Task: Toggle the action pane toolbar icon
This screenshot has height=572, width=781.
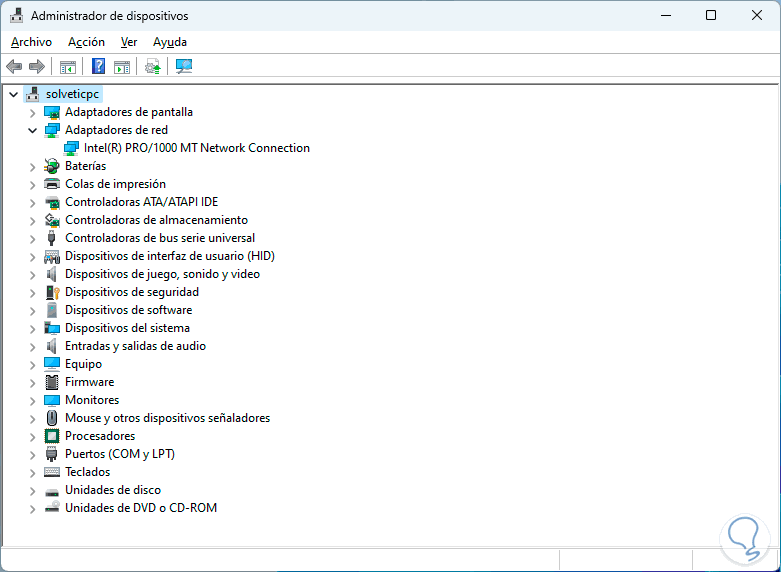Action: click(122, 66)
